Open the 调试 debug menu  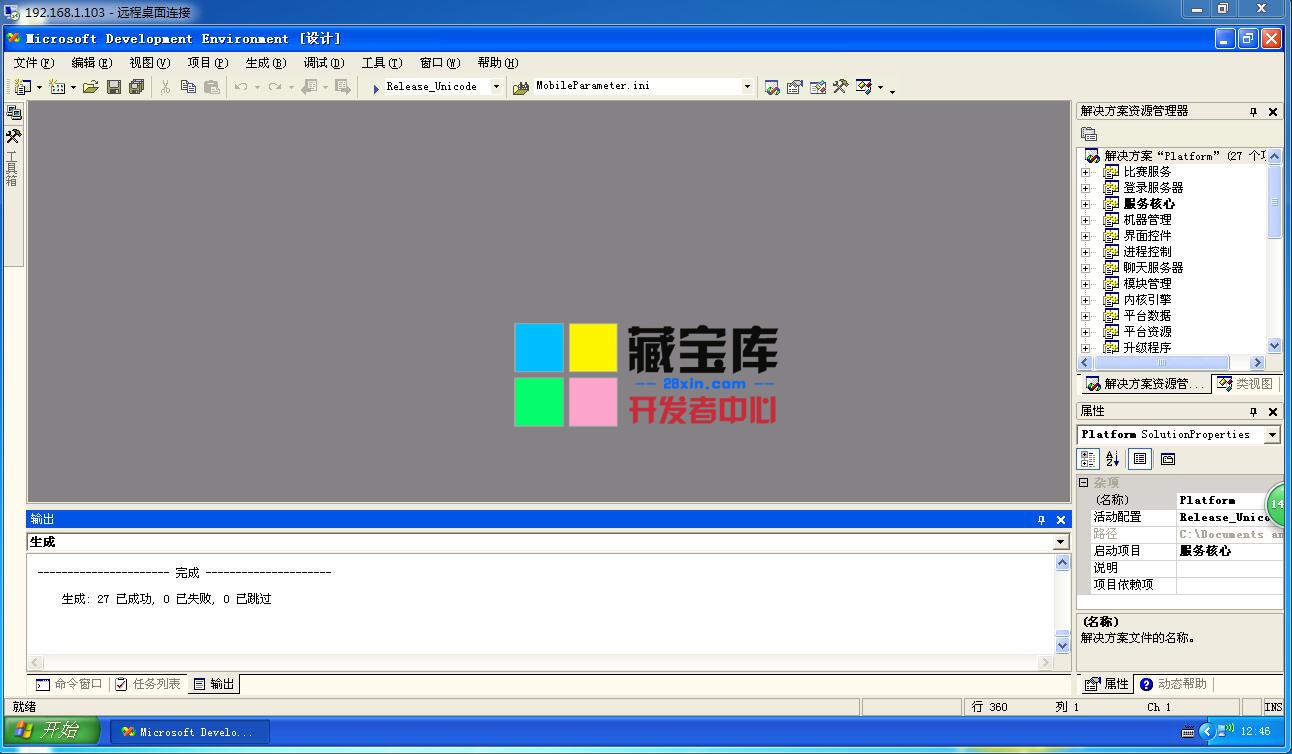coord(324,63)
